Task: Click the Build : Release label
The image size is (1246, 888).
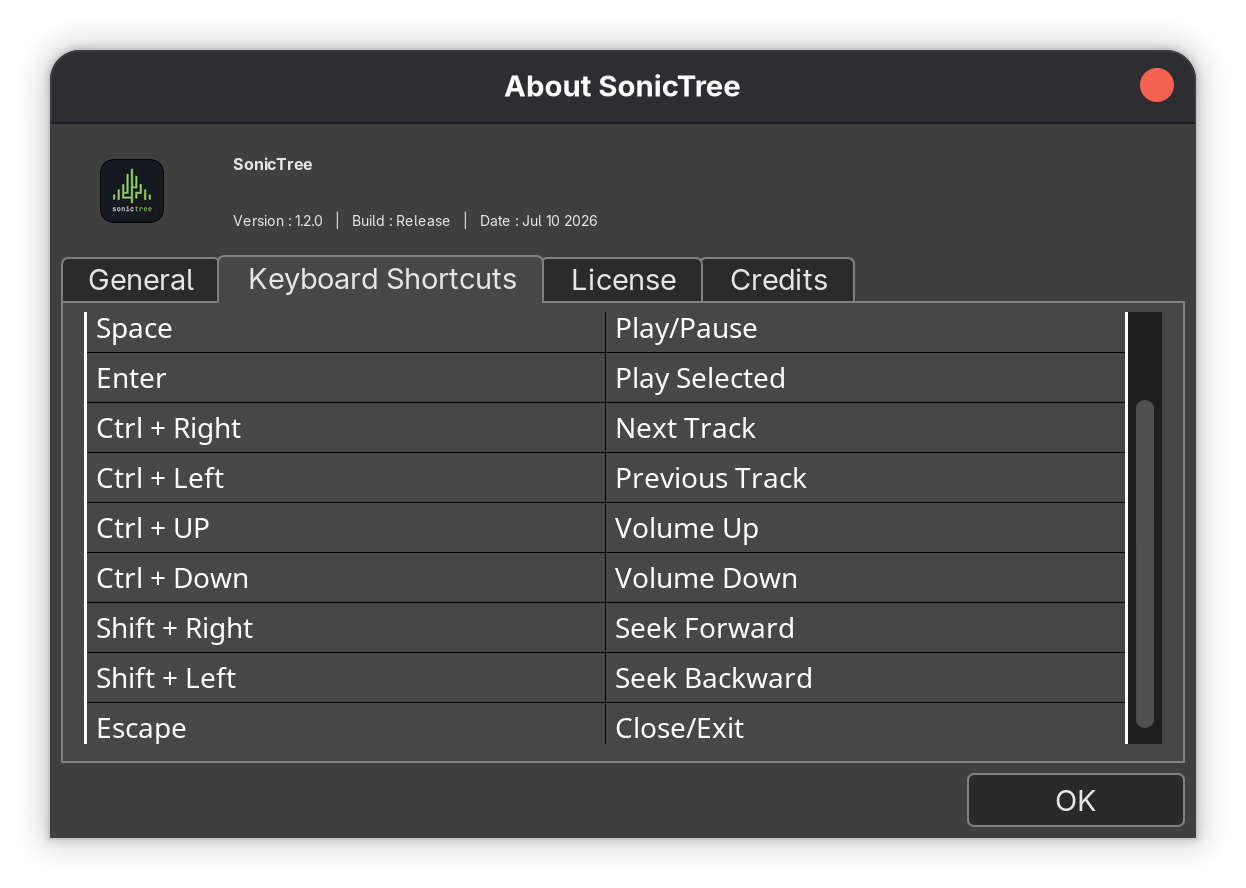Action: [x=401, y=221]
